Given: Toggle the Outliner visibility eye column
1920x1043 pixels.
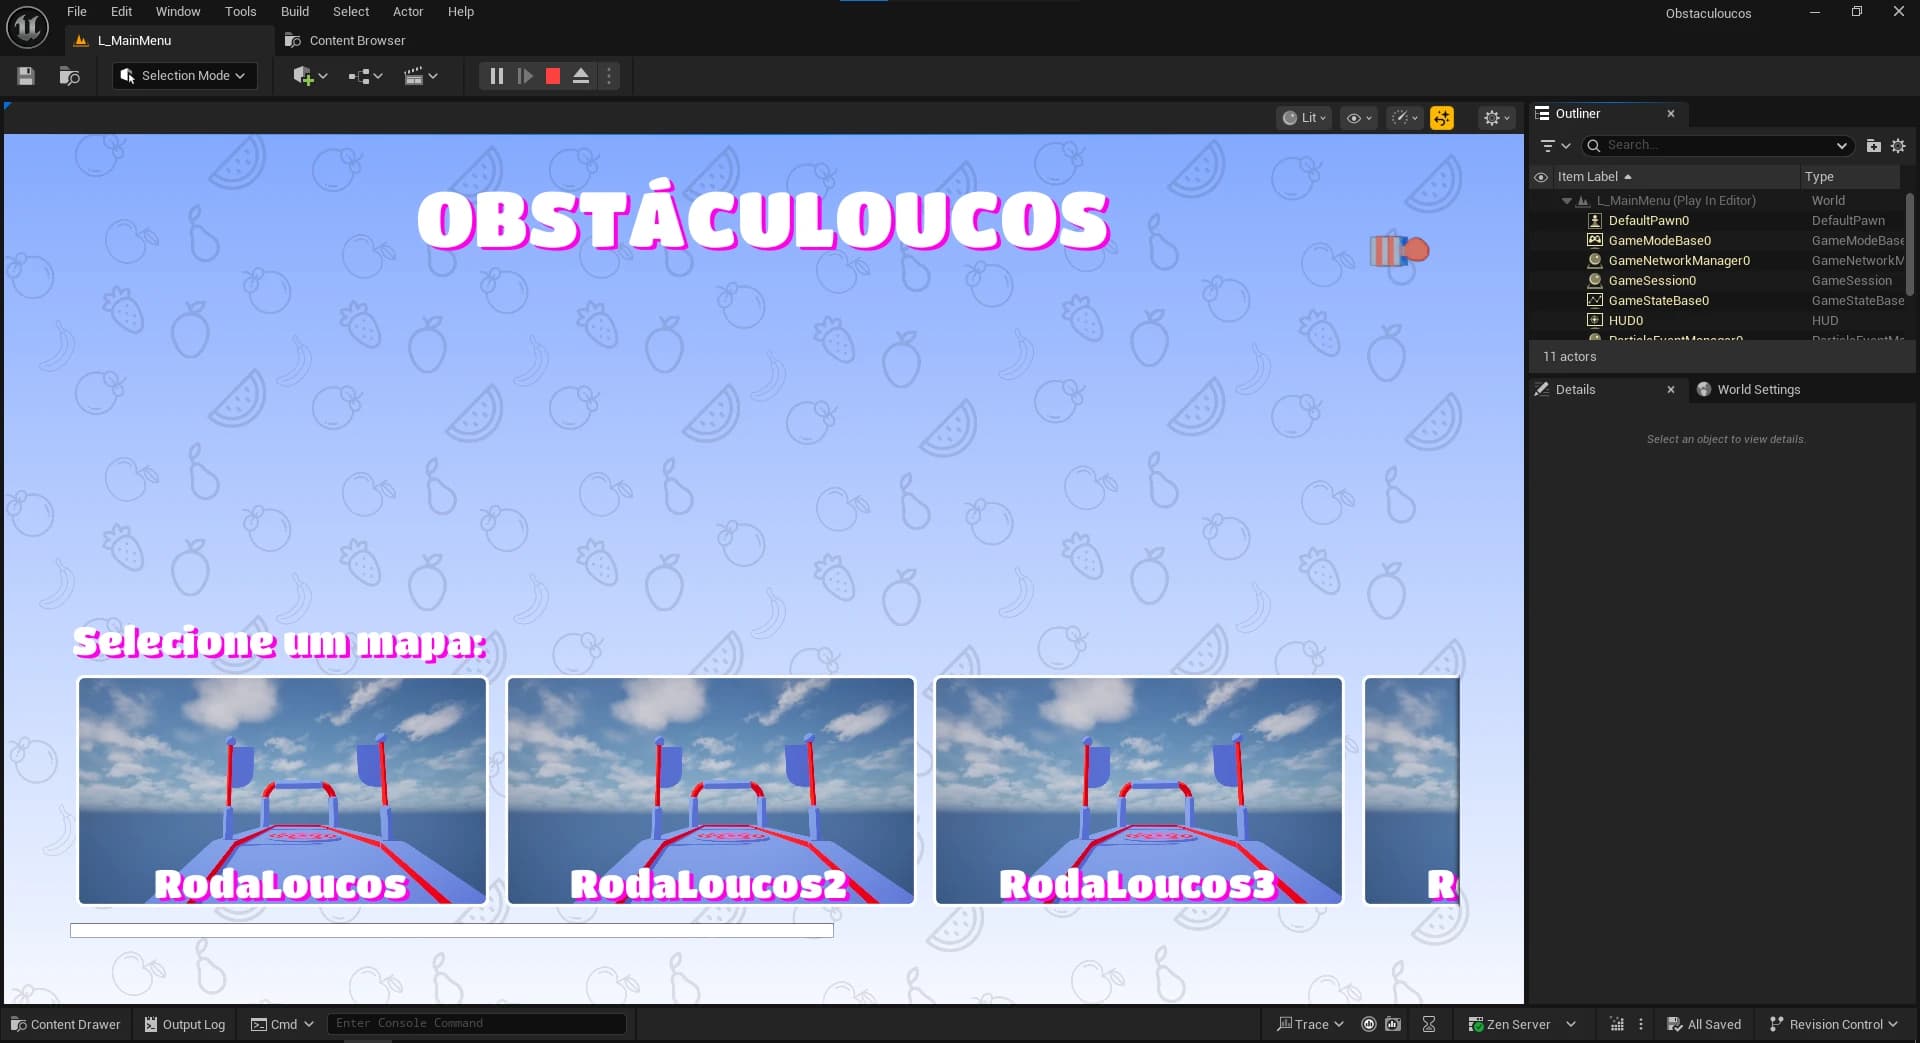Looking at the screenshot, I should (1541, 177).
